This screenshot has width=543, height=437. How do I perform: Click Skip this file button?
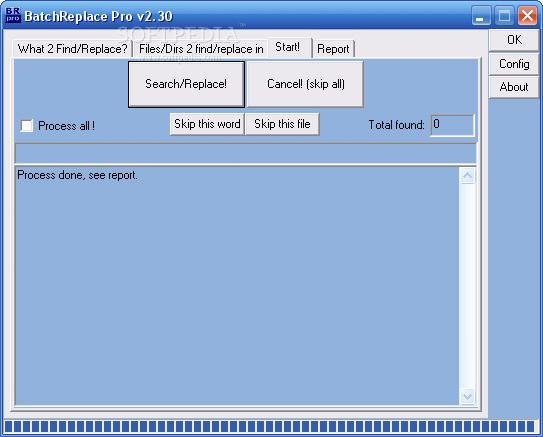point(282,124)
